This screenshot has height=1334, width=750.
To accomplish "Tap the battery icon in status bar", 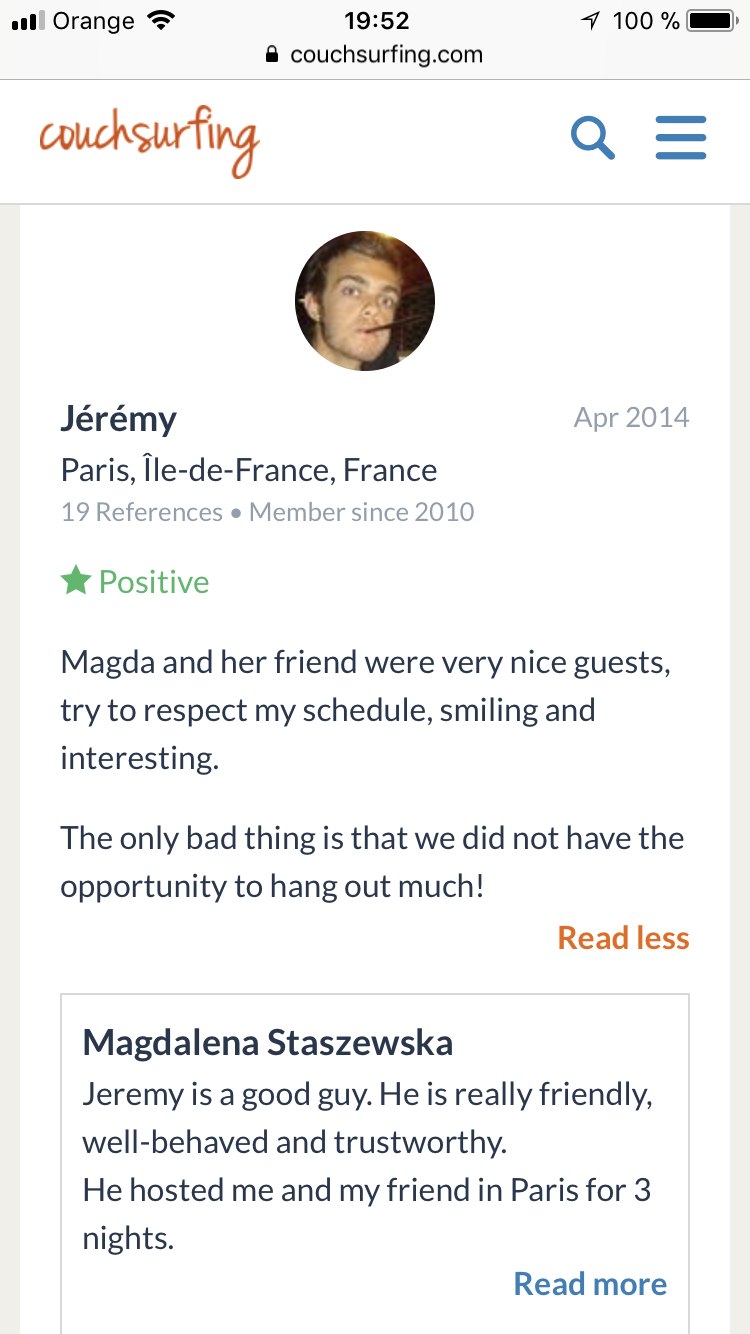I will [711, 21].
